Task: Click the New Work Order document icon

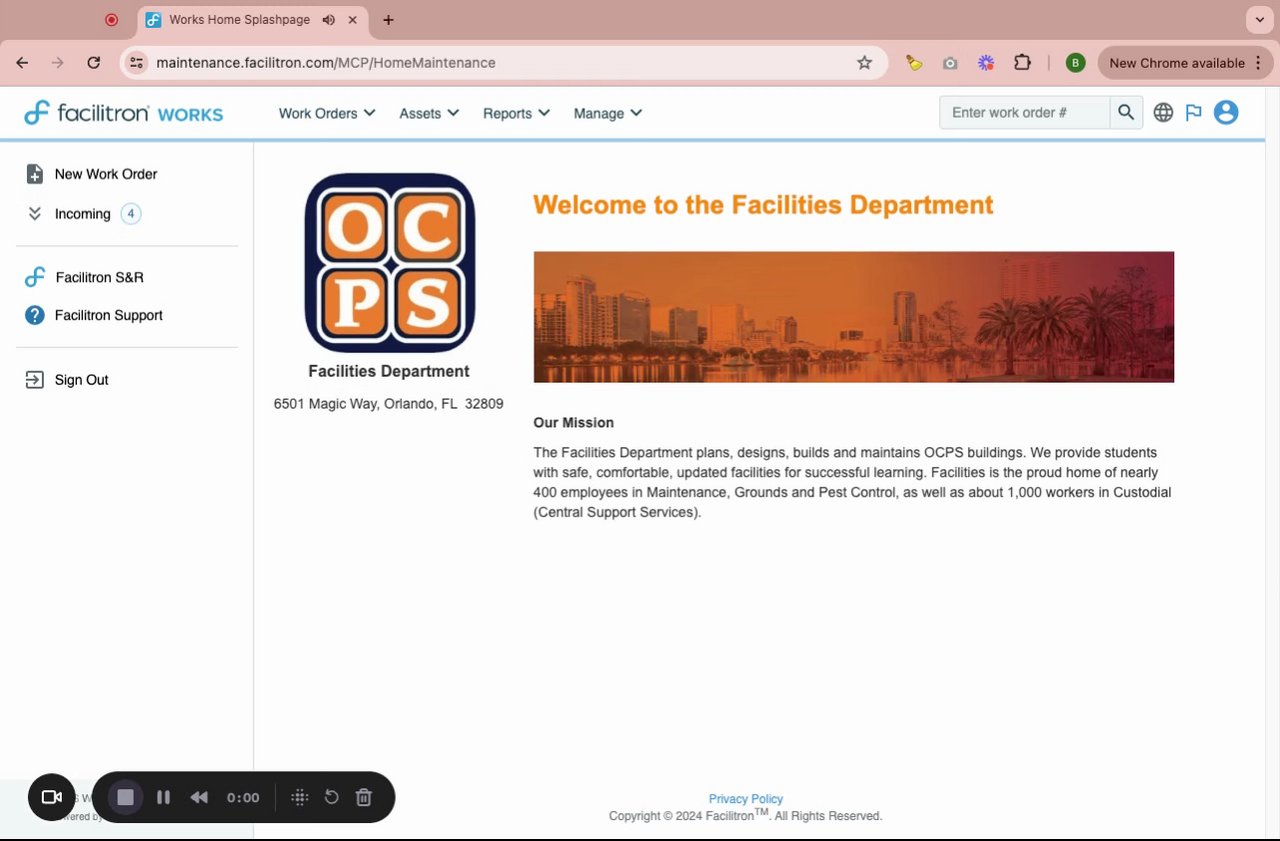Action: click(34, 174)
